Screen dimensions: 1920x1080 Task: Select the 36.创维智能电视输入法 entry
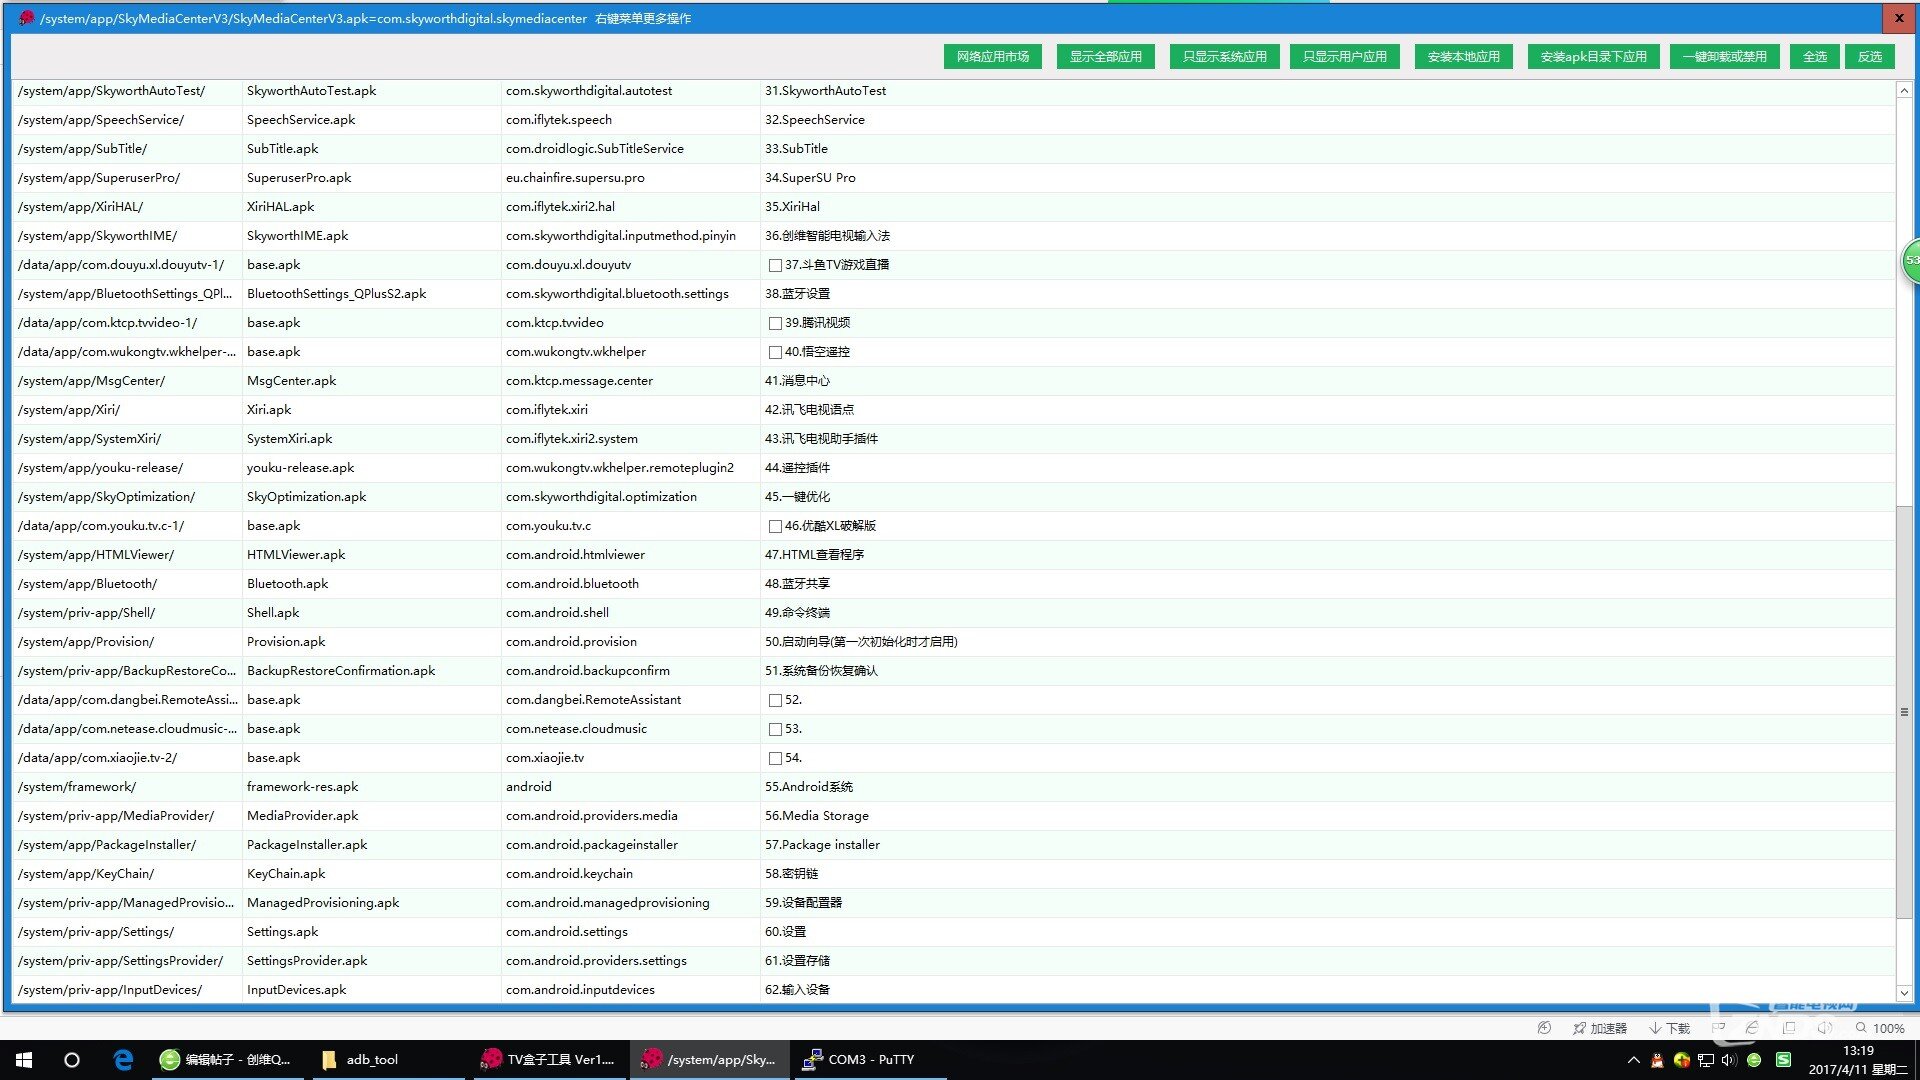[827, 236]
